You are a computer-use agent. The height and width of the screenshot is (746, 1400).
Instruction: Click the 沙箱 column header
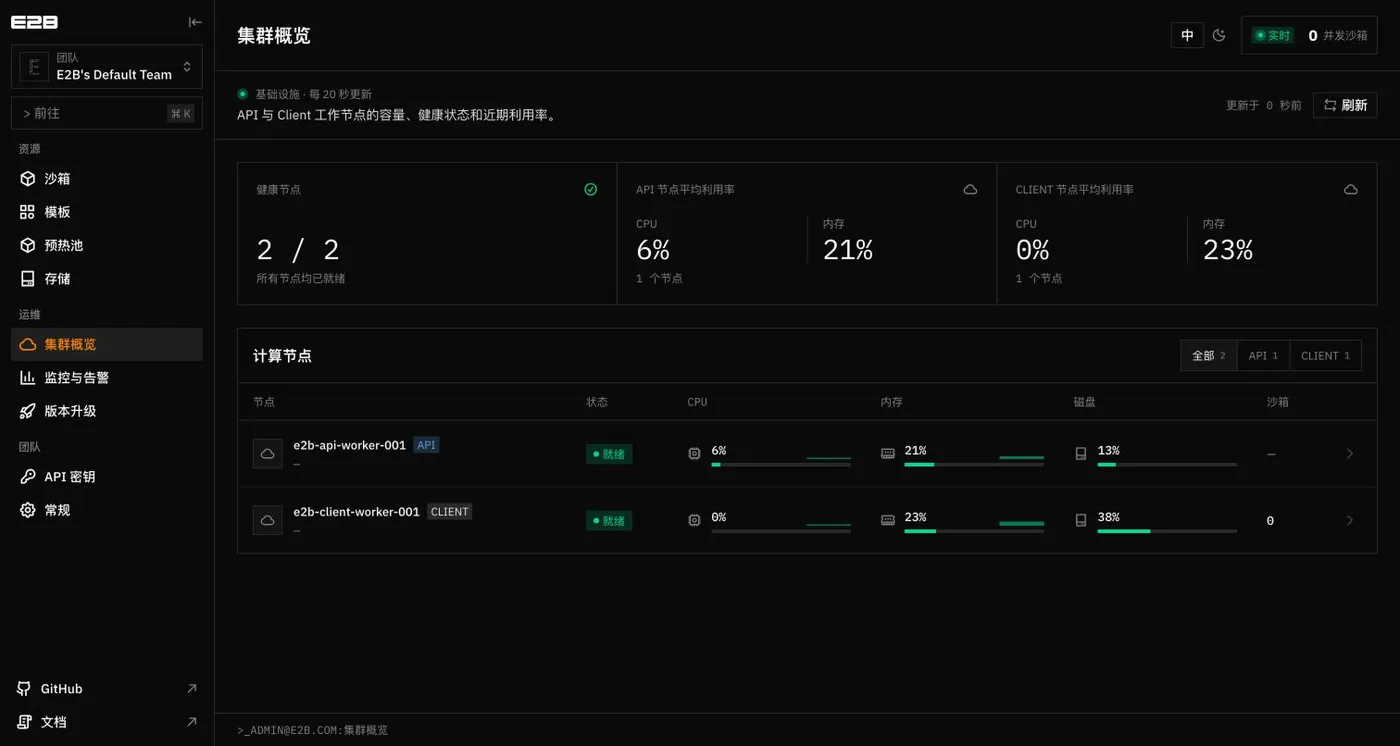coord(1278,402)
